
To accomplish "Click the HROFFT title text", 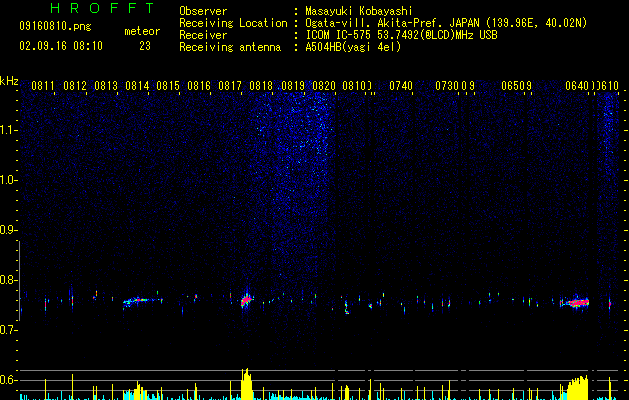I will click(103, 8).
